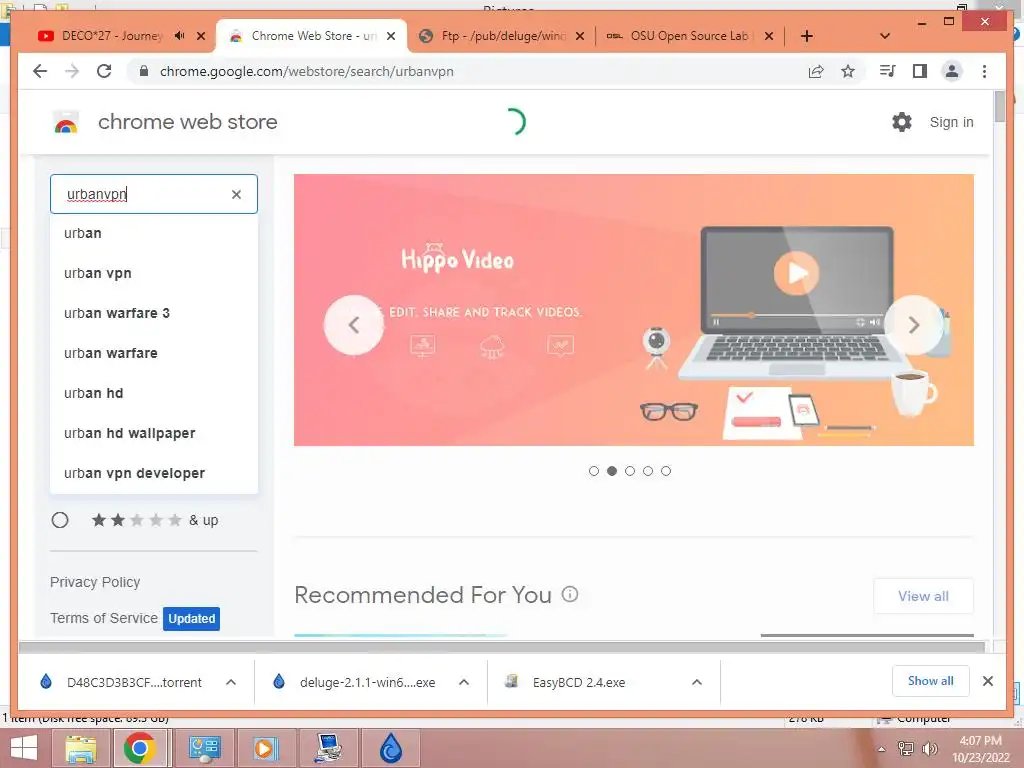Open network icon in system tray
This screenshot has height=768, width=1024.
(906, 749)
